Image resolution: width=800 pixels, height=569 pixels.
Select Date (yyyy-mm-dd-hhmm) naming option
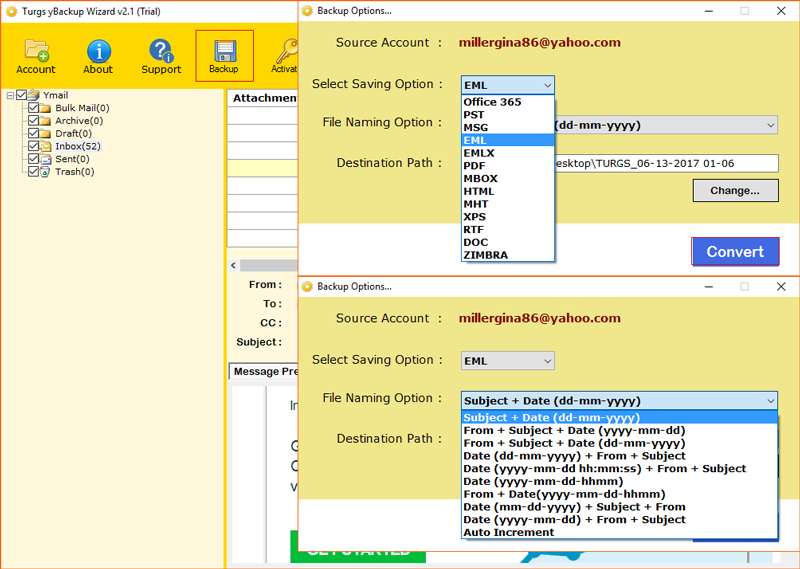619,481
